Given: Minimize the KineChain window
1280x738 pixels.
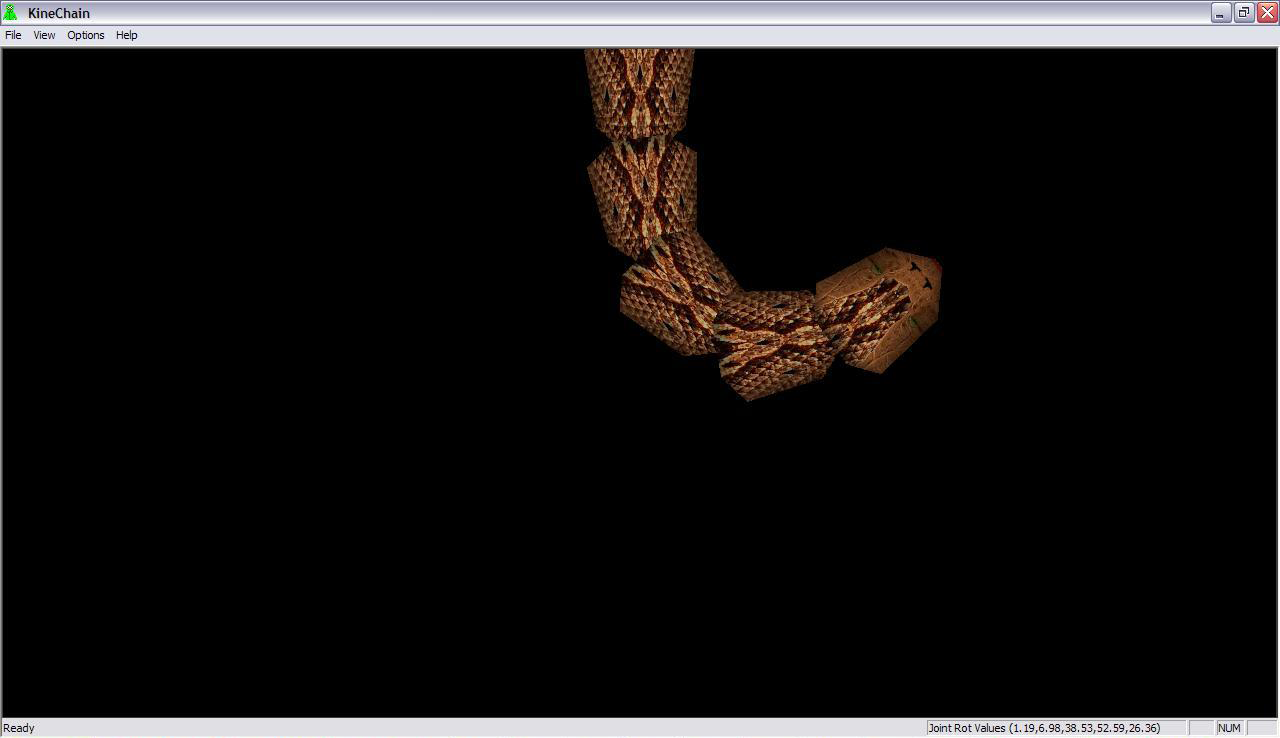Looking at the screenshot, I should click(x=1220, y=13).
